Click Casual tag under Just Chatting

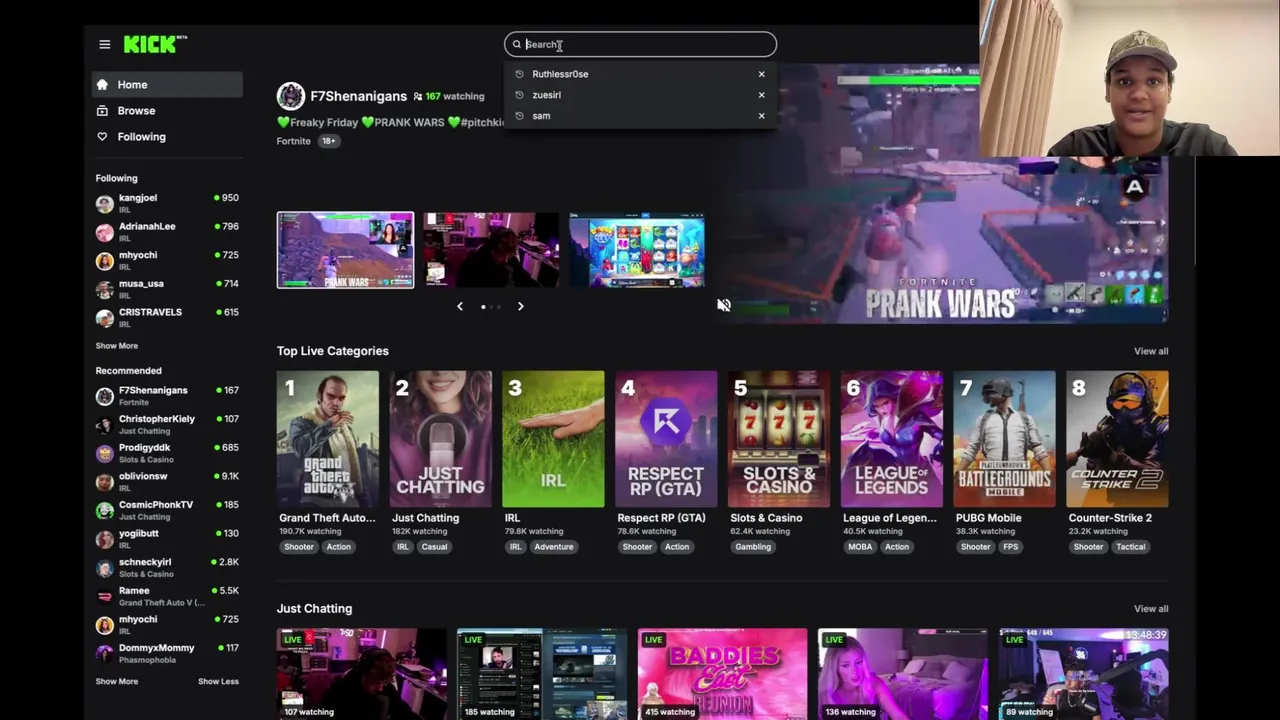coord(434,547)
